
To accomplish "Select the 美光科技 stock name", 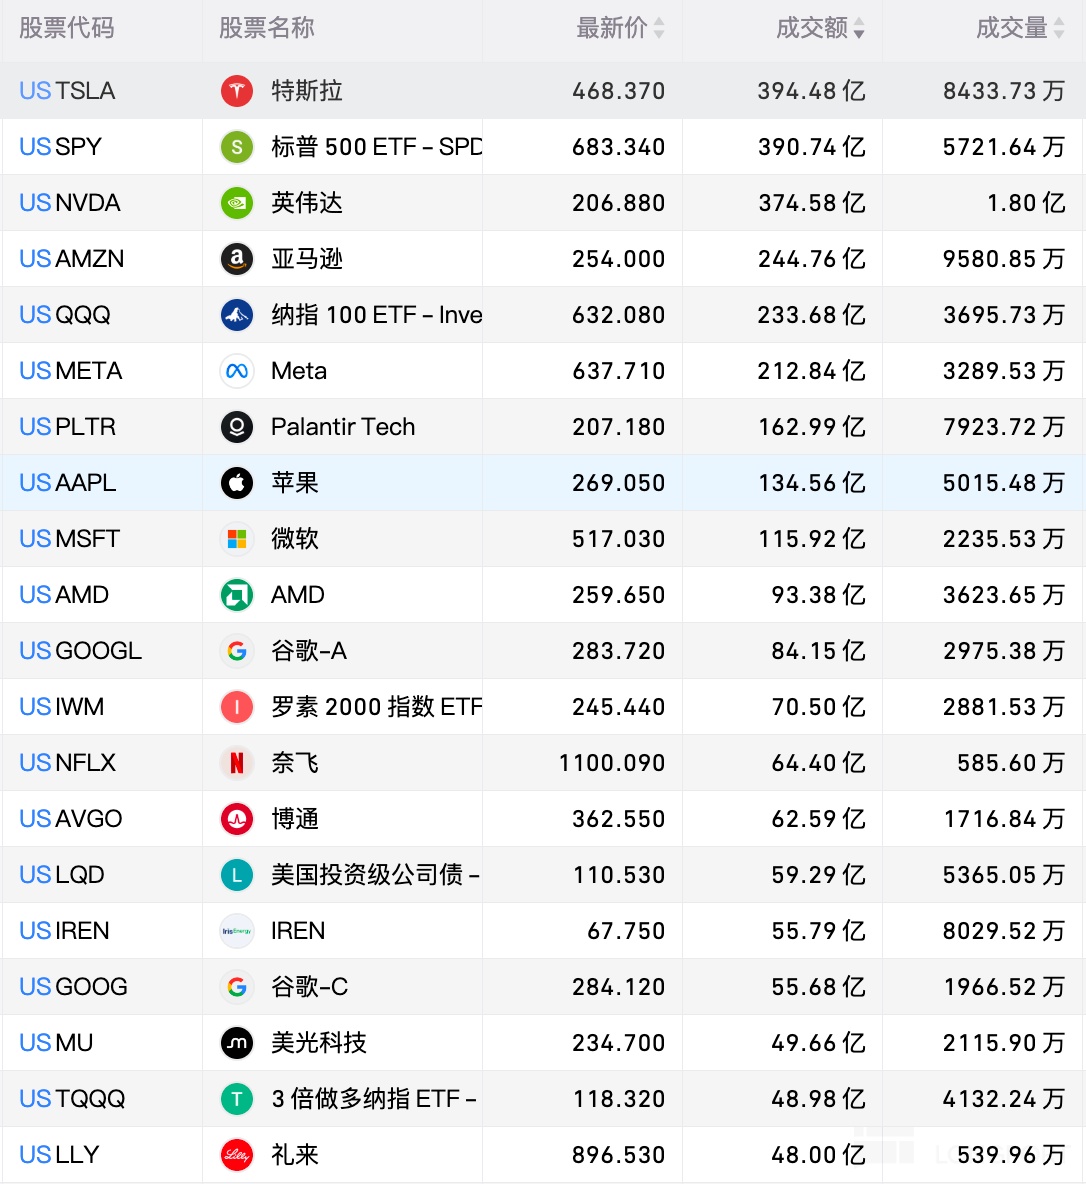I will pyautogui.click(x=319, y=1043).
